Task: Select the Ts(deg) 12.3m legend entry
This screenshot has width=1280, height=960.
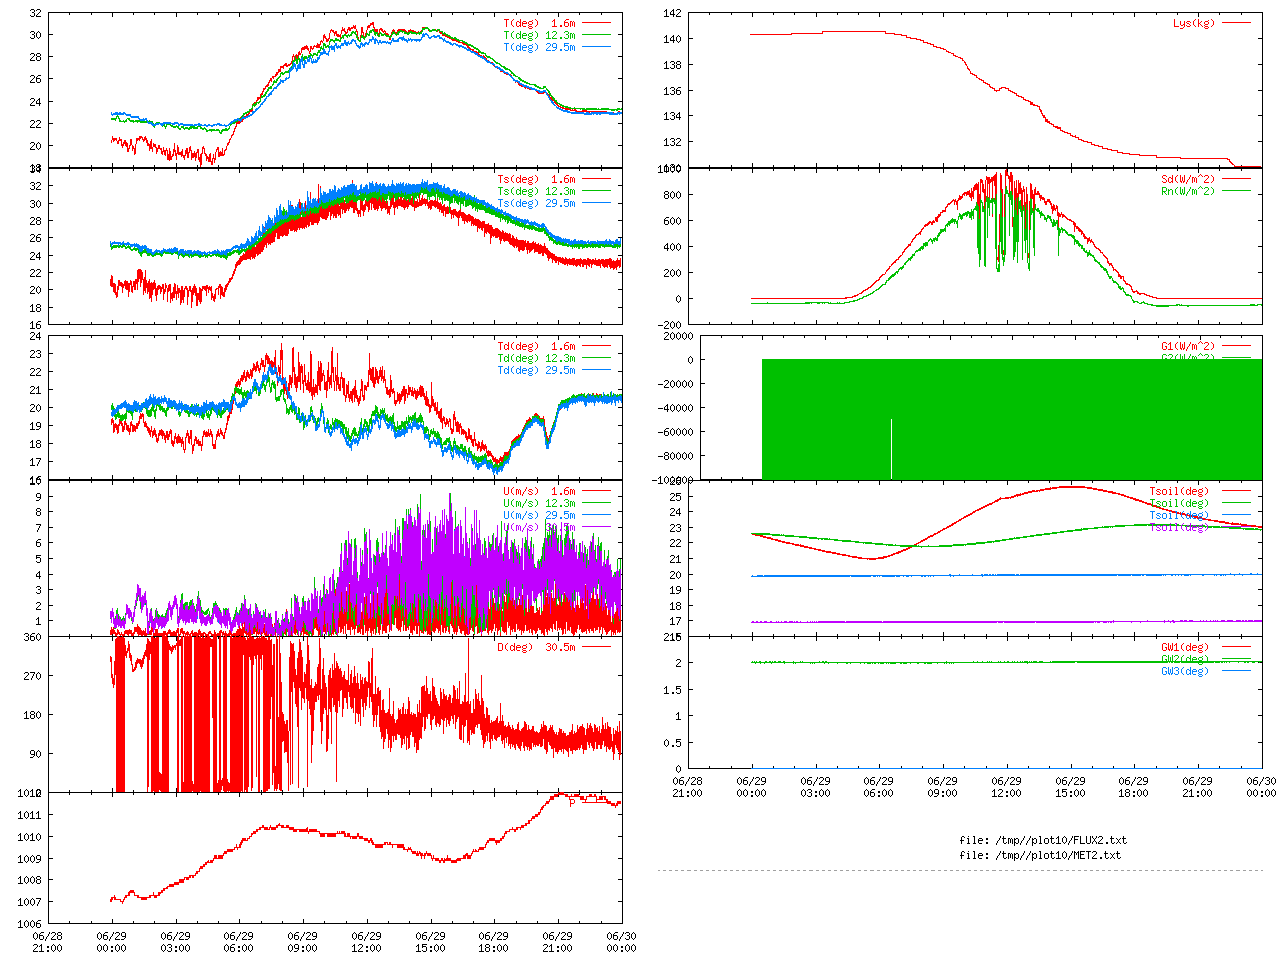Action: 536,191
